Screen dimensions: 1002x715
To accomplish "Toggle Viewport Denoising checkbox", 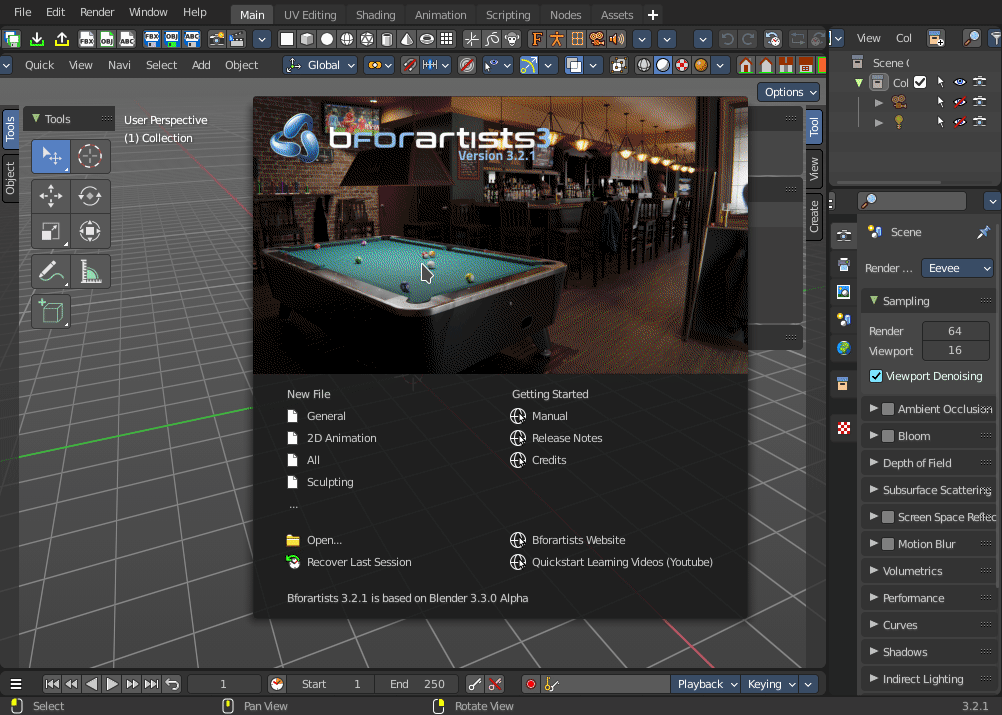I will tap(876, 376).
